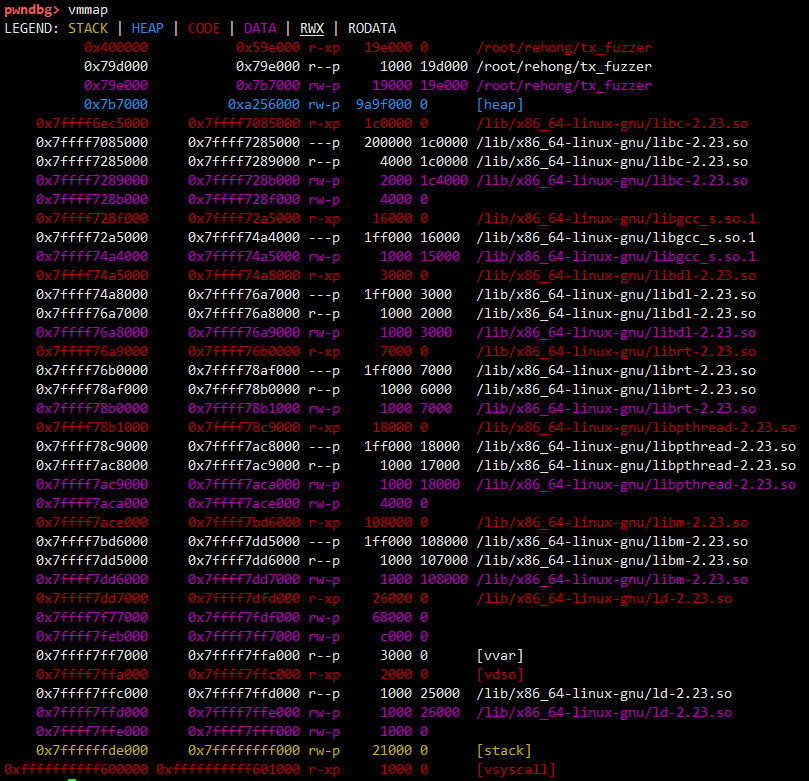Click start address 0x7ffff7dd6000
809x781 pixels.
[92, 580]
